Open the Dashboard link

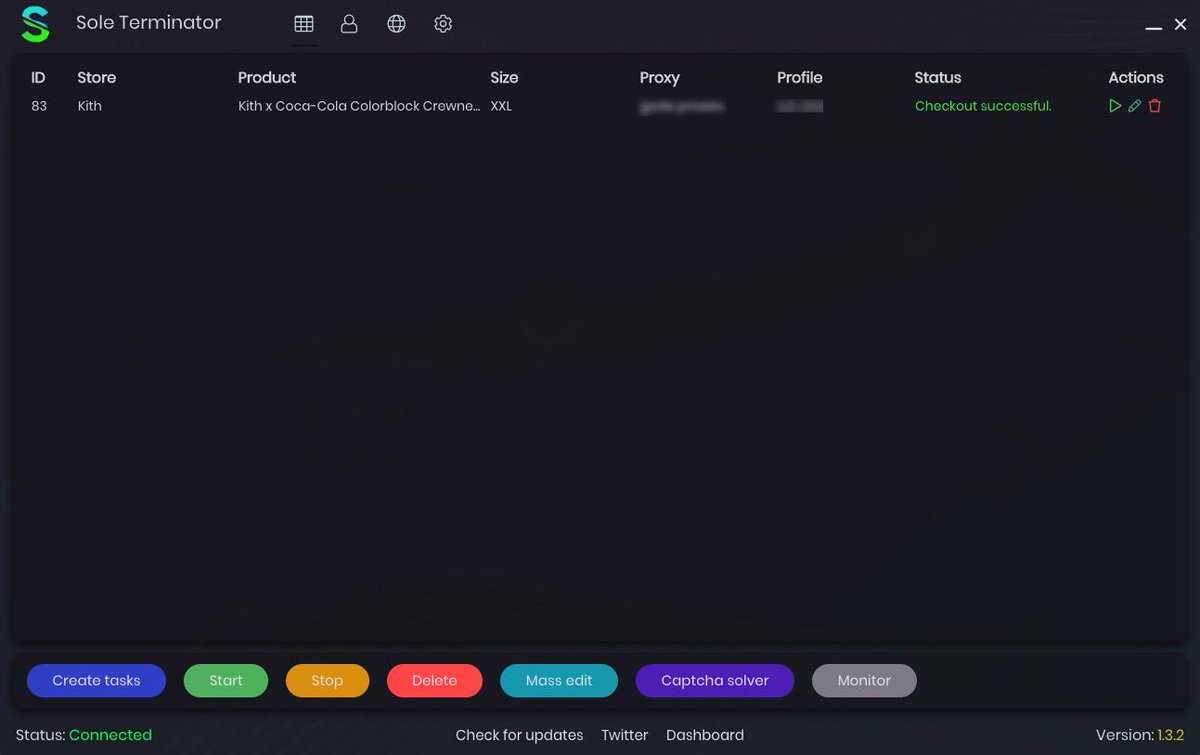[x=705, y=735]
